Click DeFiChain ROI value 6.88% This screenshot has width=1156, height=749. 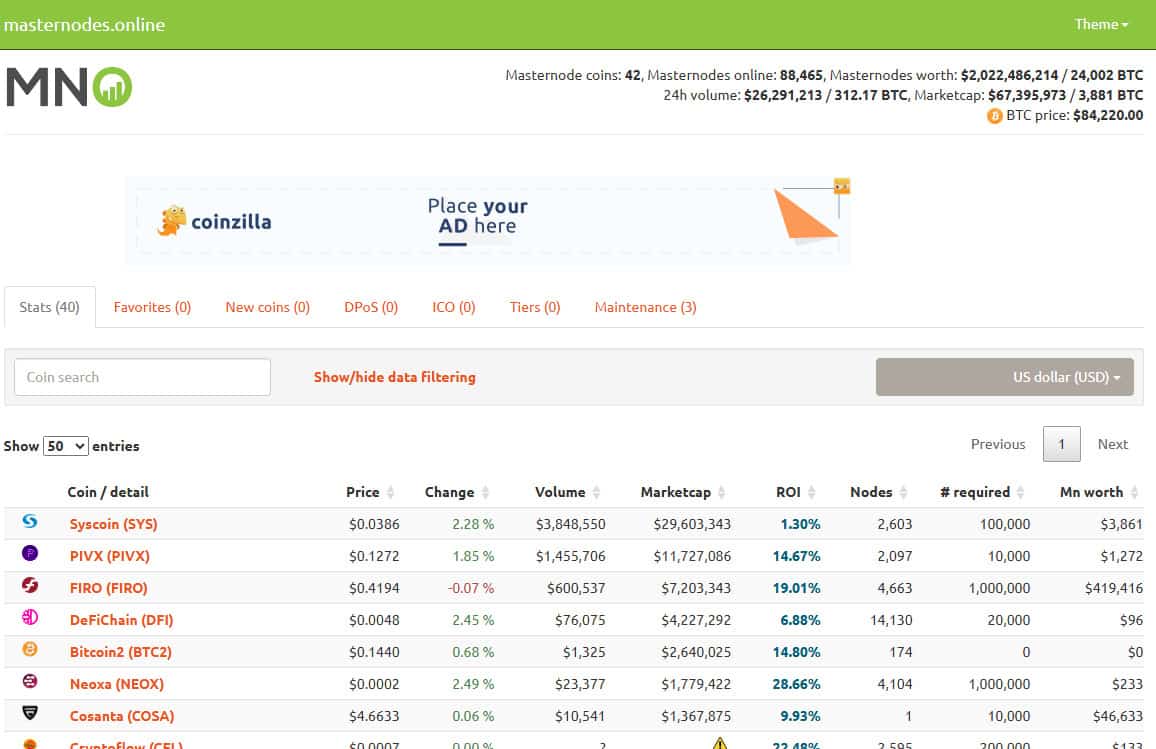tap(800, 620)
